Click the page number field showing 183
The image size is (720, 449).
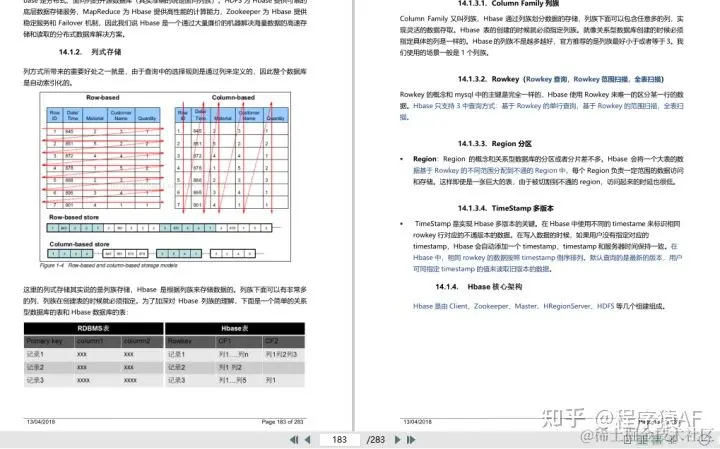pos(339,440)
